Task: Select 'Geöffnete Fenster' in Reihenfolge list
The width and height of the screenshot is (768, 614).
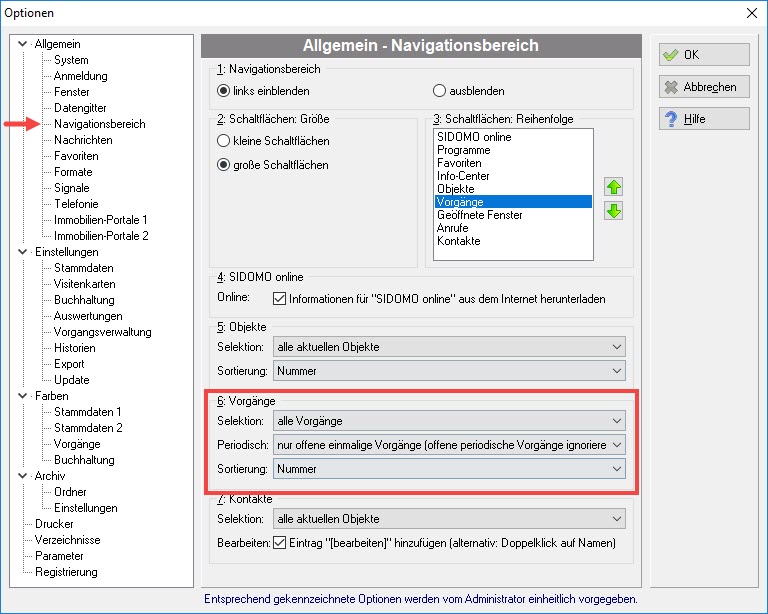Action: coord(480,214)
